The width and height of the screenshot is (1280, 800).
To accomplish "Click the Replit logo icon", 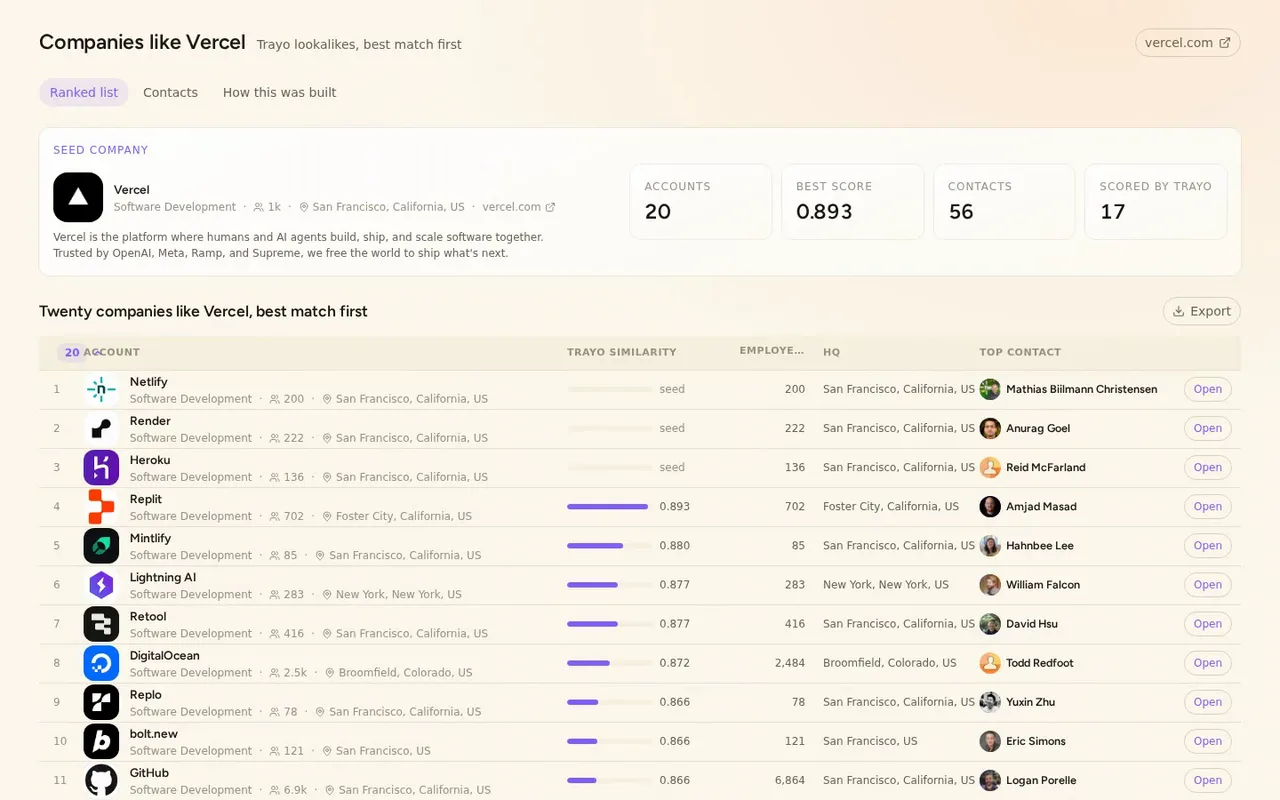I will pos(101,507).
